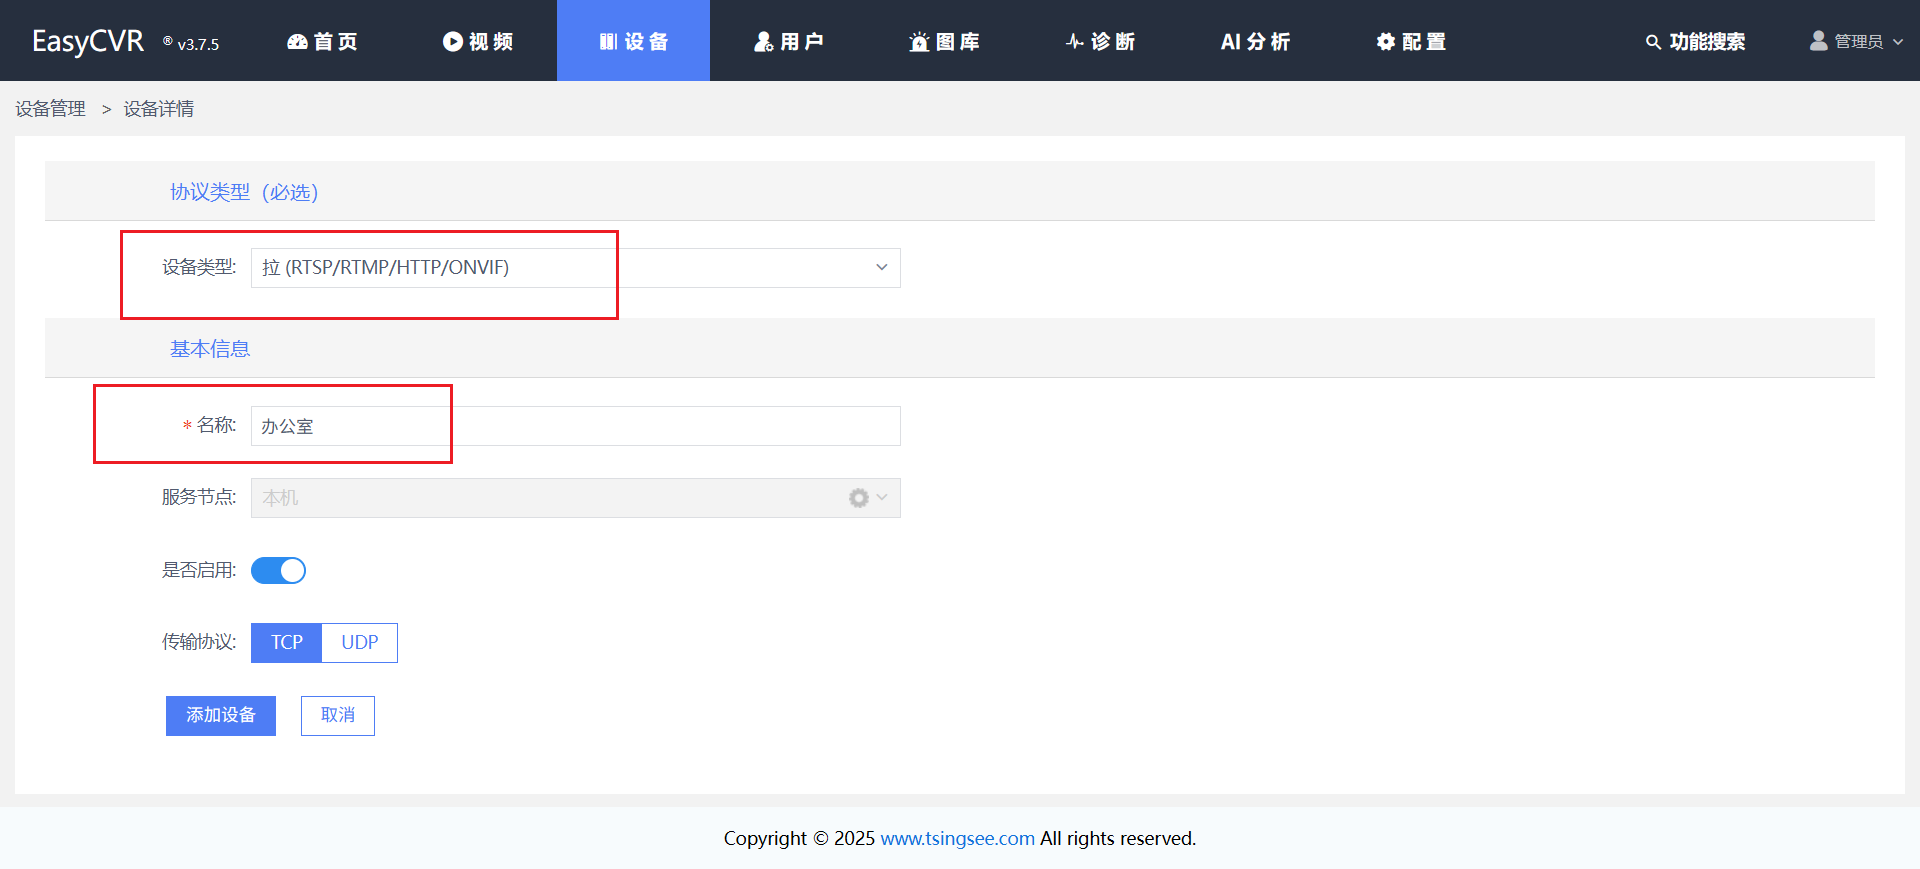Open the www.tsingsee.com footer link
This screenshot has height=869, width=1920.
957,839
